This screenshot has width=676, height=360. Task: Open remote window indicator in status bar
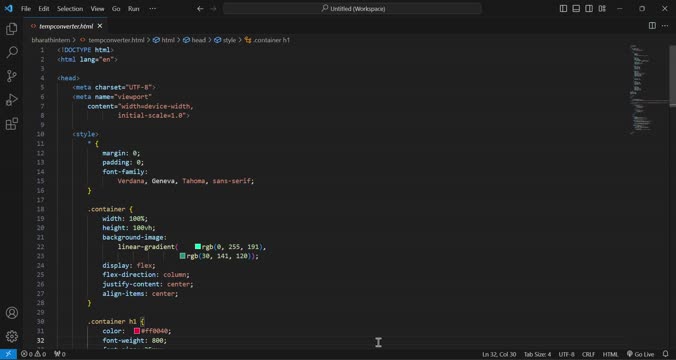pyautogui.click(x=8, y=354)
